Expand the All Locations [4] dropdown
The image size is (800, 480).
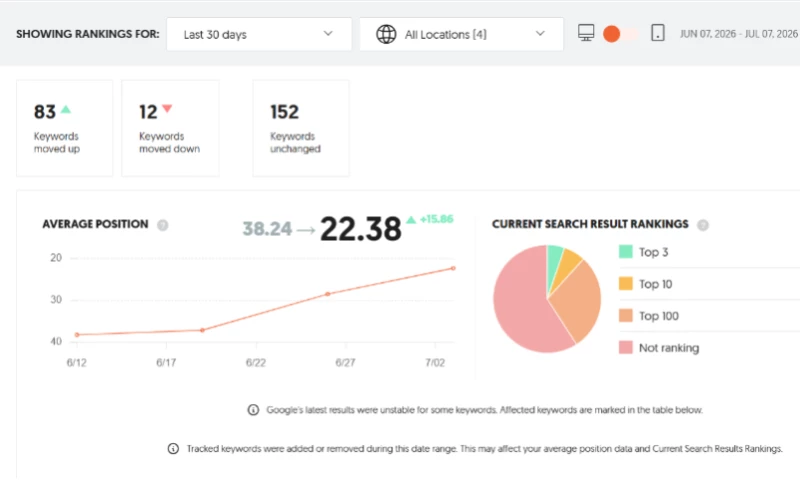(462, 34)
